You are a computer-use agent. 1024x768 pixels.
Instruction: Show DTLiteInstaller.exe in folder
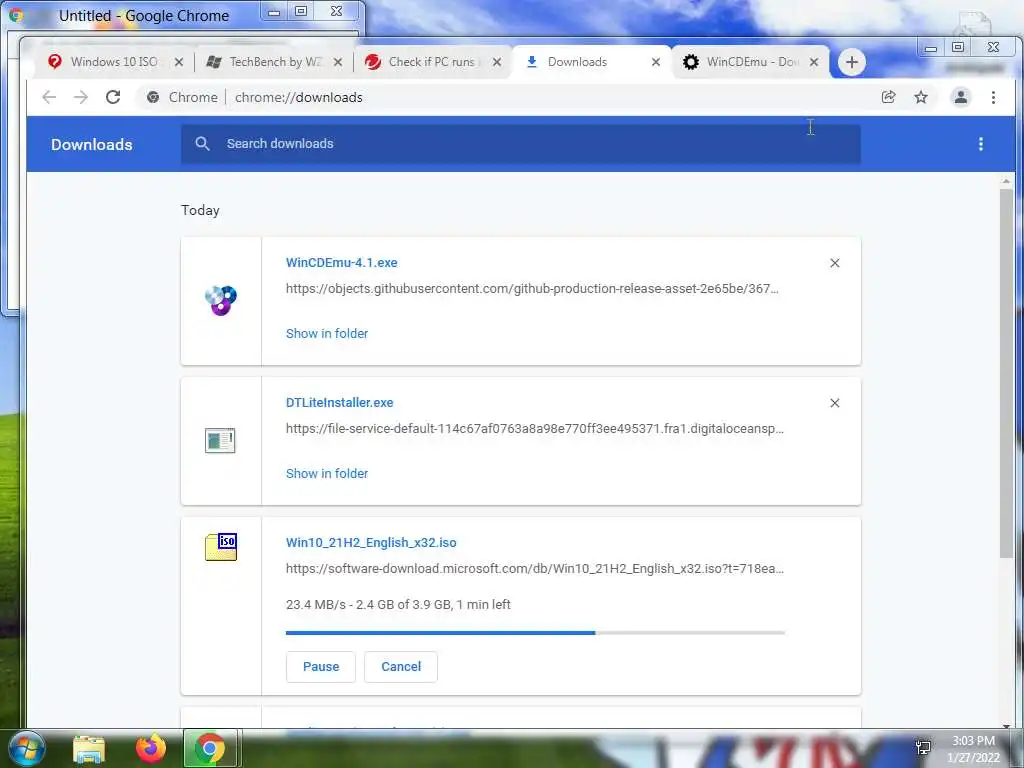[x=327, y=473]
